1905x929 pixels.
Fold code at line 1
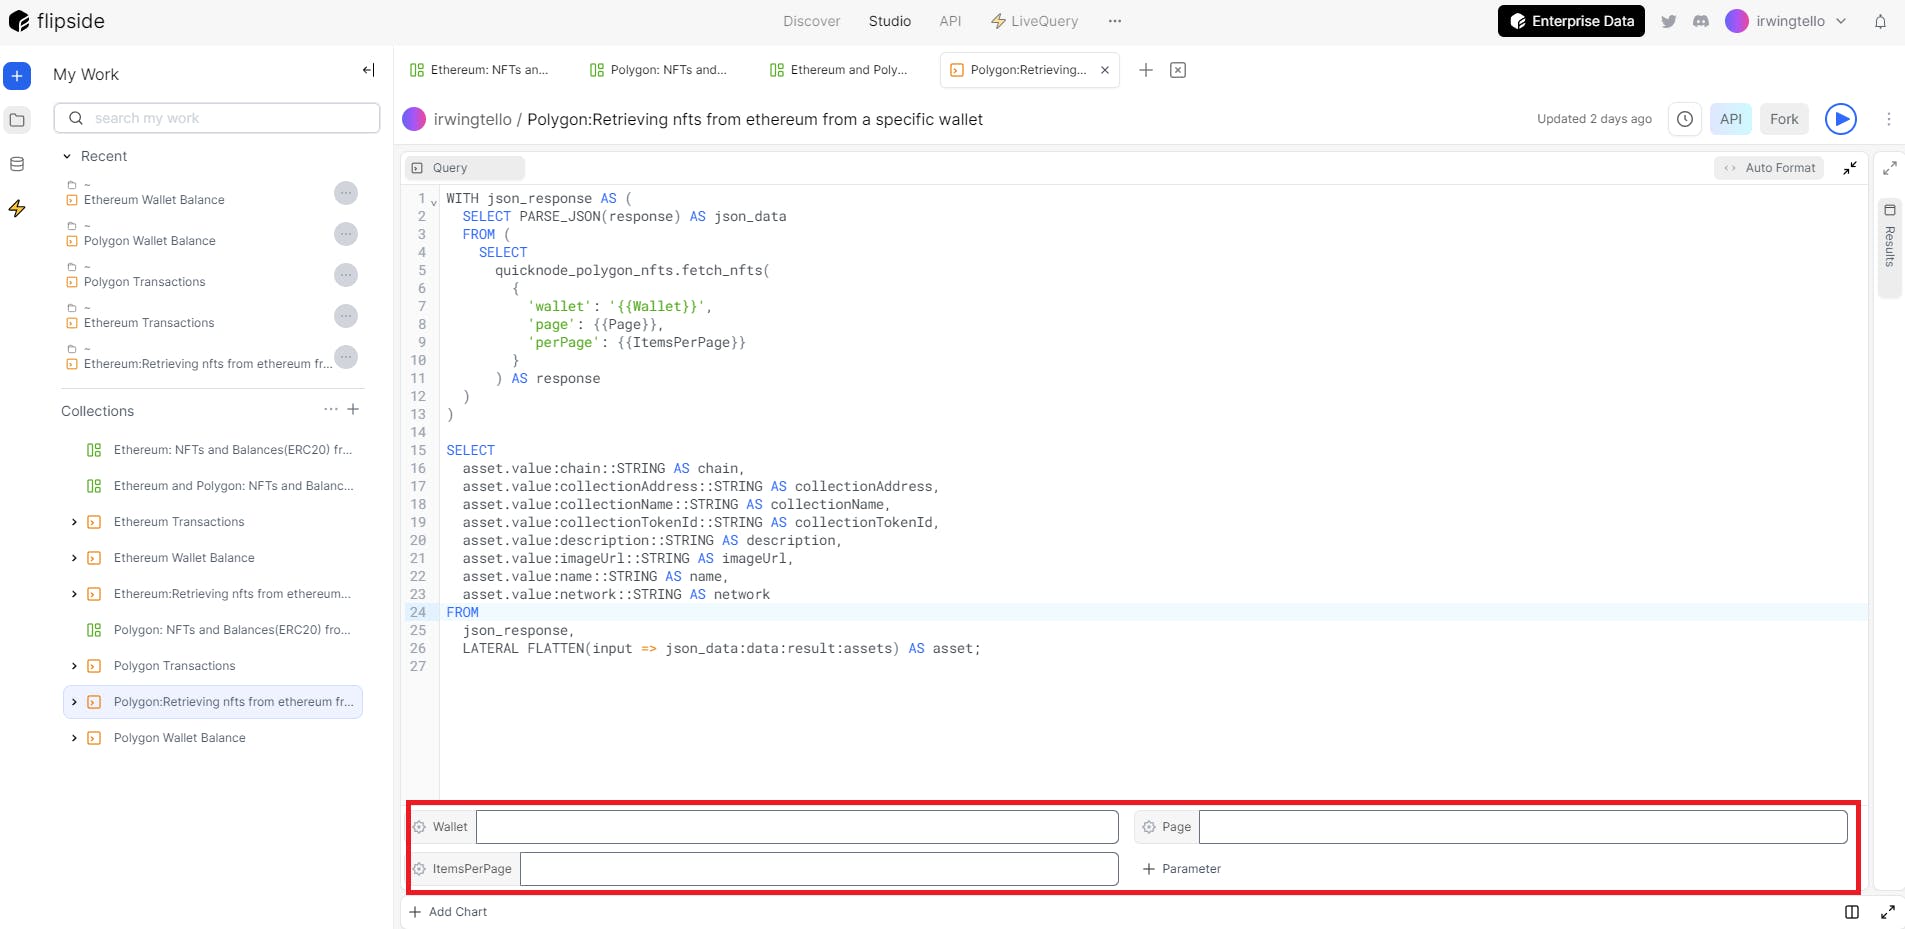click(434, 201)
